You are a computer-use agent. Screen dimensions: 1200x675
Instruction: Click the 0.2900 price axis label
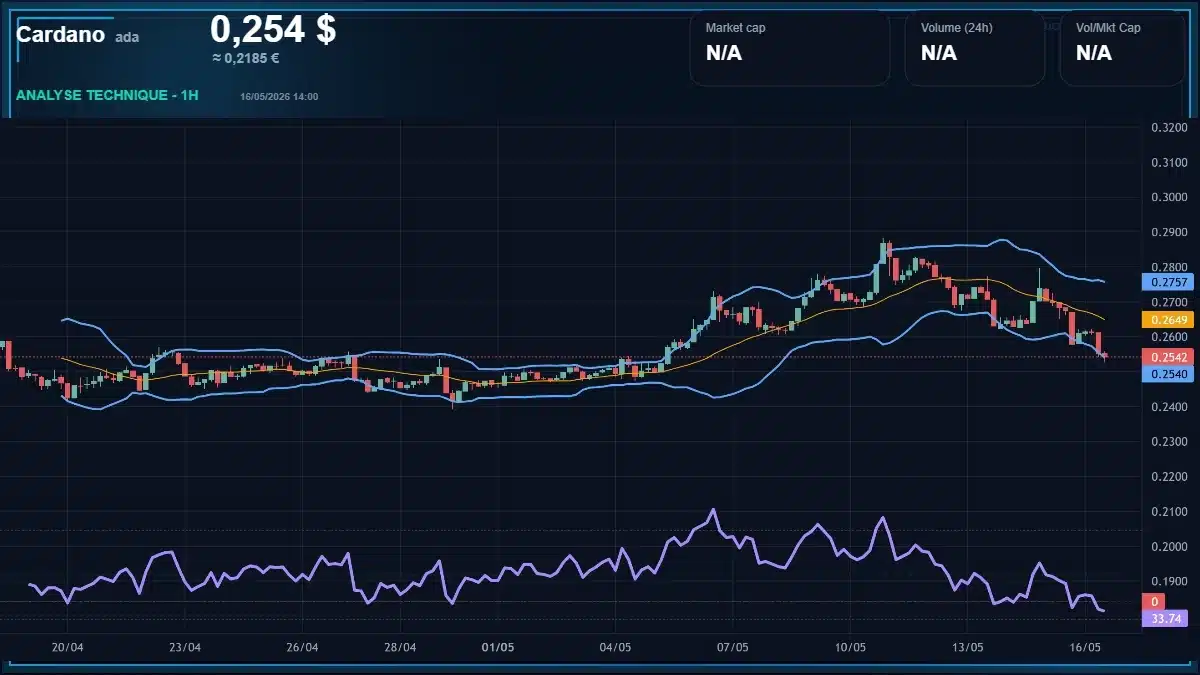tap(1169, 232)
